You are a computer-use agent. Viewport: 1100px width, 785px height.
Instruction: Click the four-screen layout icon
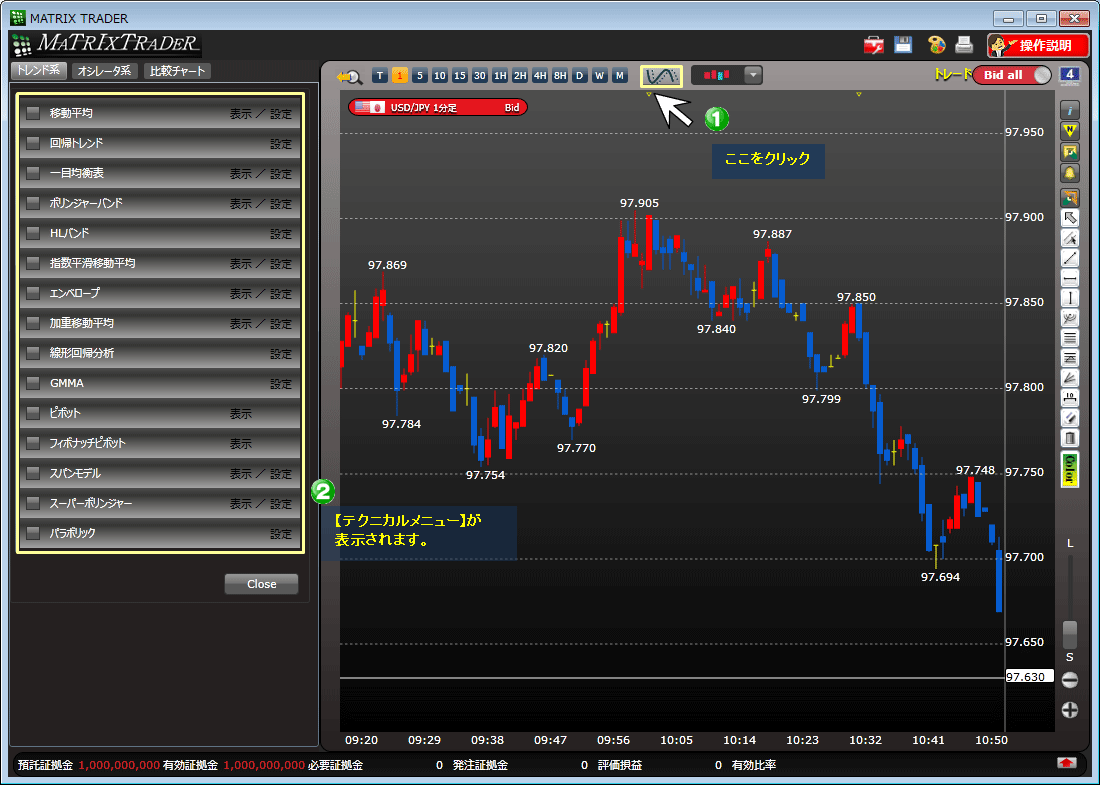(1069, 75)
